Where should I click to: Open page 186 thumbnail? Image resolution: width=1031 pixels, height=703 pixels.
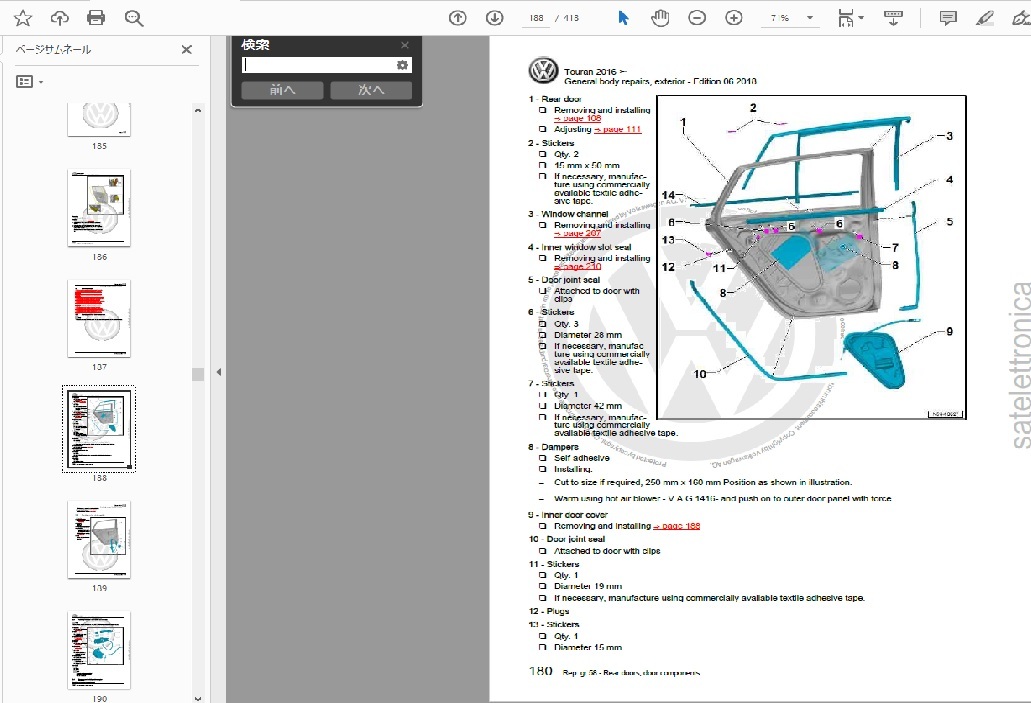pos(99,208)
